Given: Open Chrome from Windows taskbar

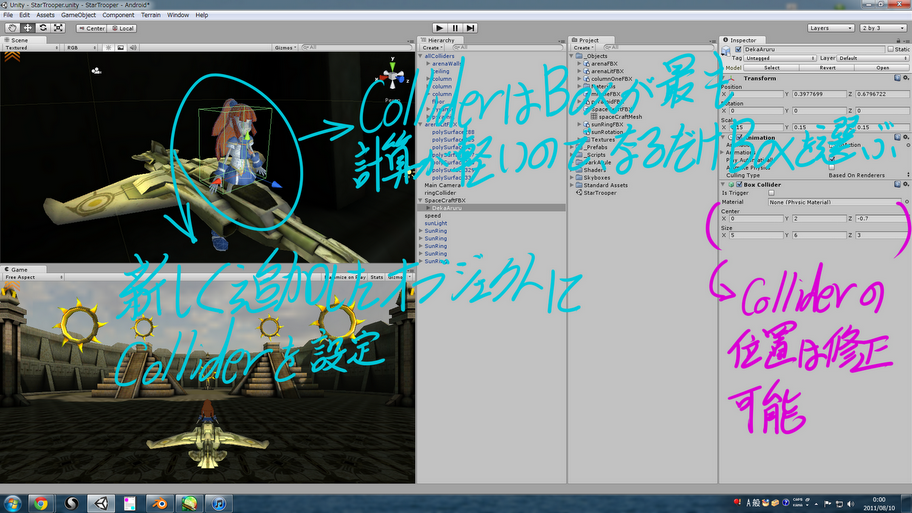Looking at the screenshot, I should coord(41,504).
